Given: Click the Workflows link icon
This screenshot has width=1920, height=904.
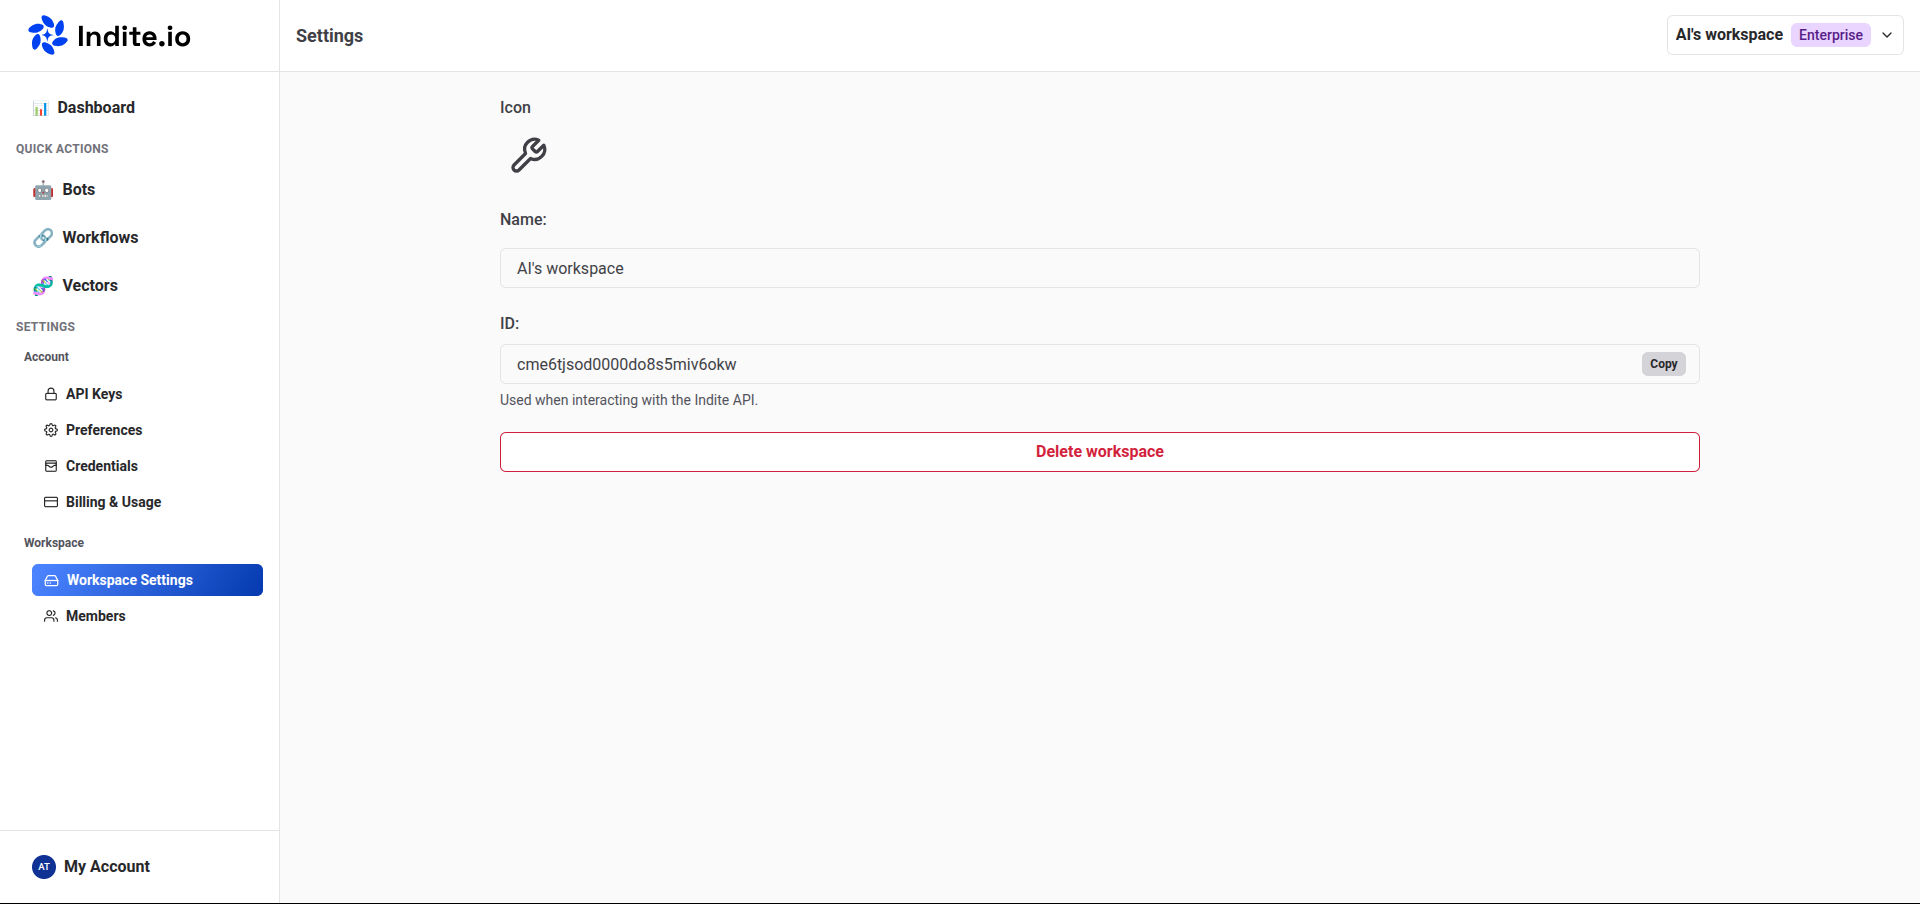Looking at the screenshot, I should (43, 238).
